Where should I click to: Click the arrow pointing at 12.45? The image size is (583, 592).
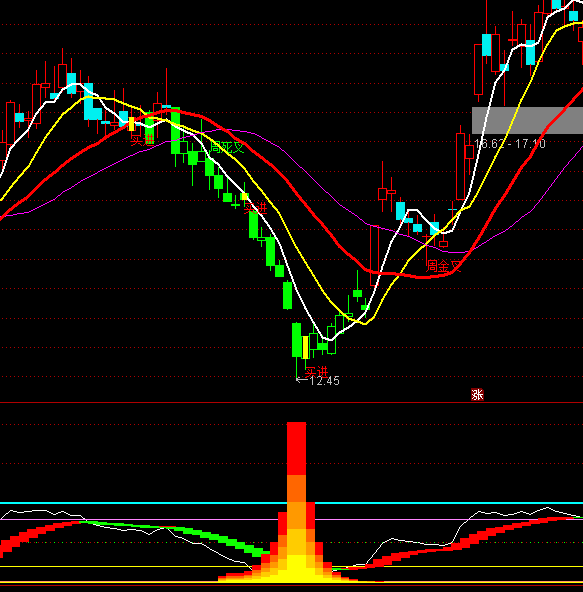pyautogui.click(x=302, y=380)
